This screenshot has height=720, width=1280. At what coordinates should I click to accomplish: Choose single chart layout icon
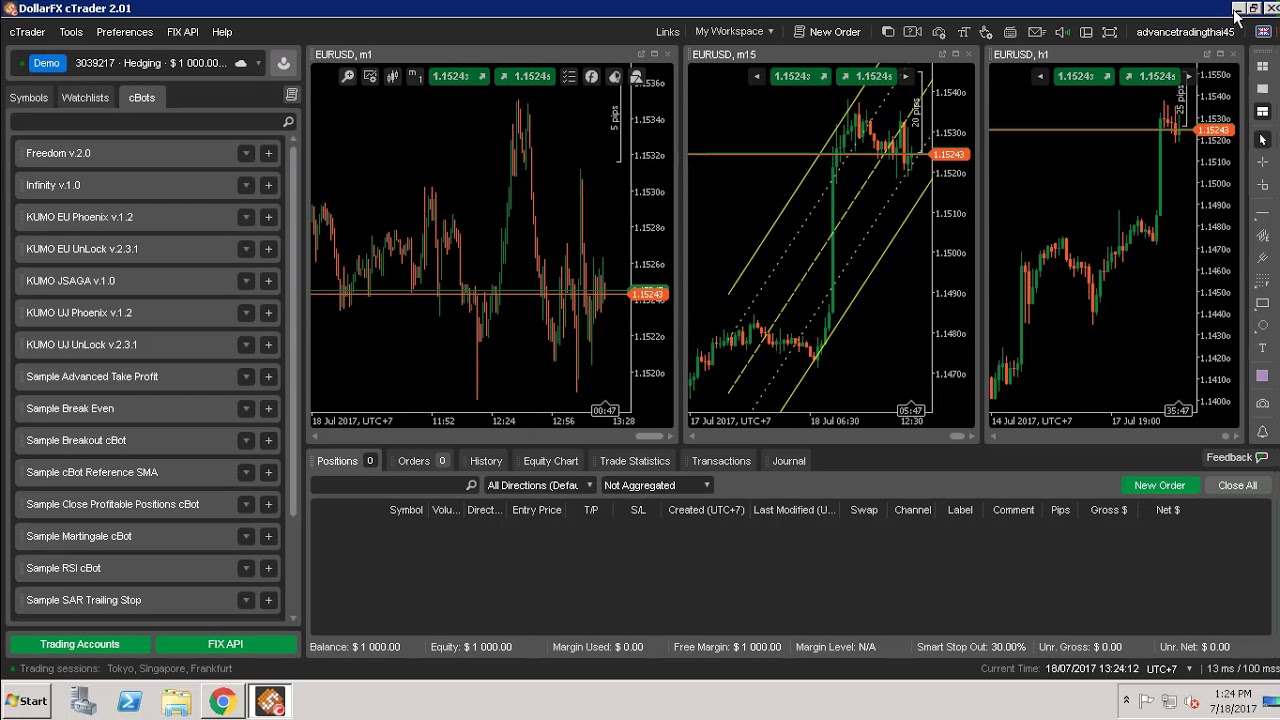[x=1263, y=89]
